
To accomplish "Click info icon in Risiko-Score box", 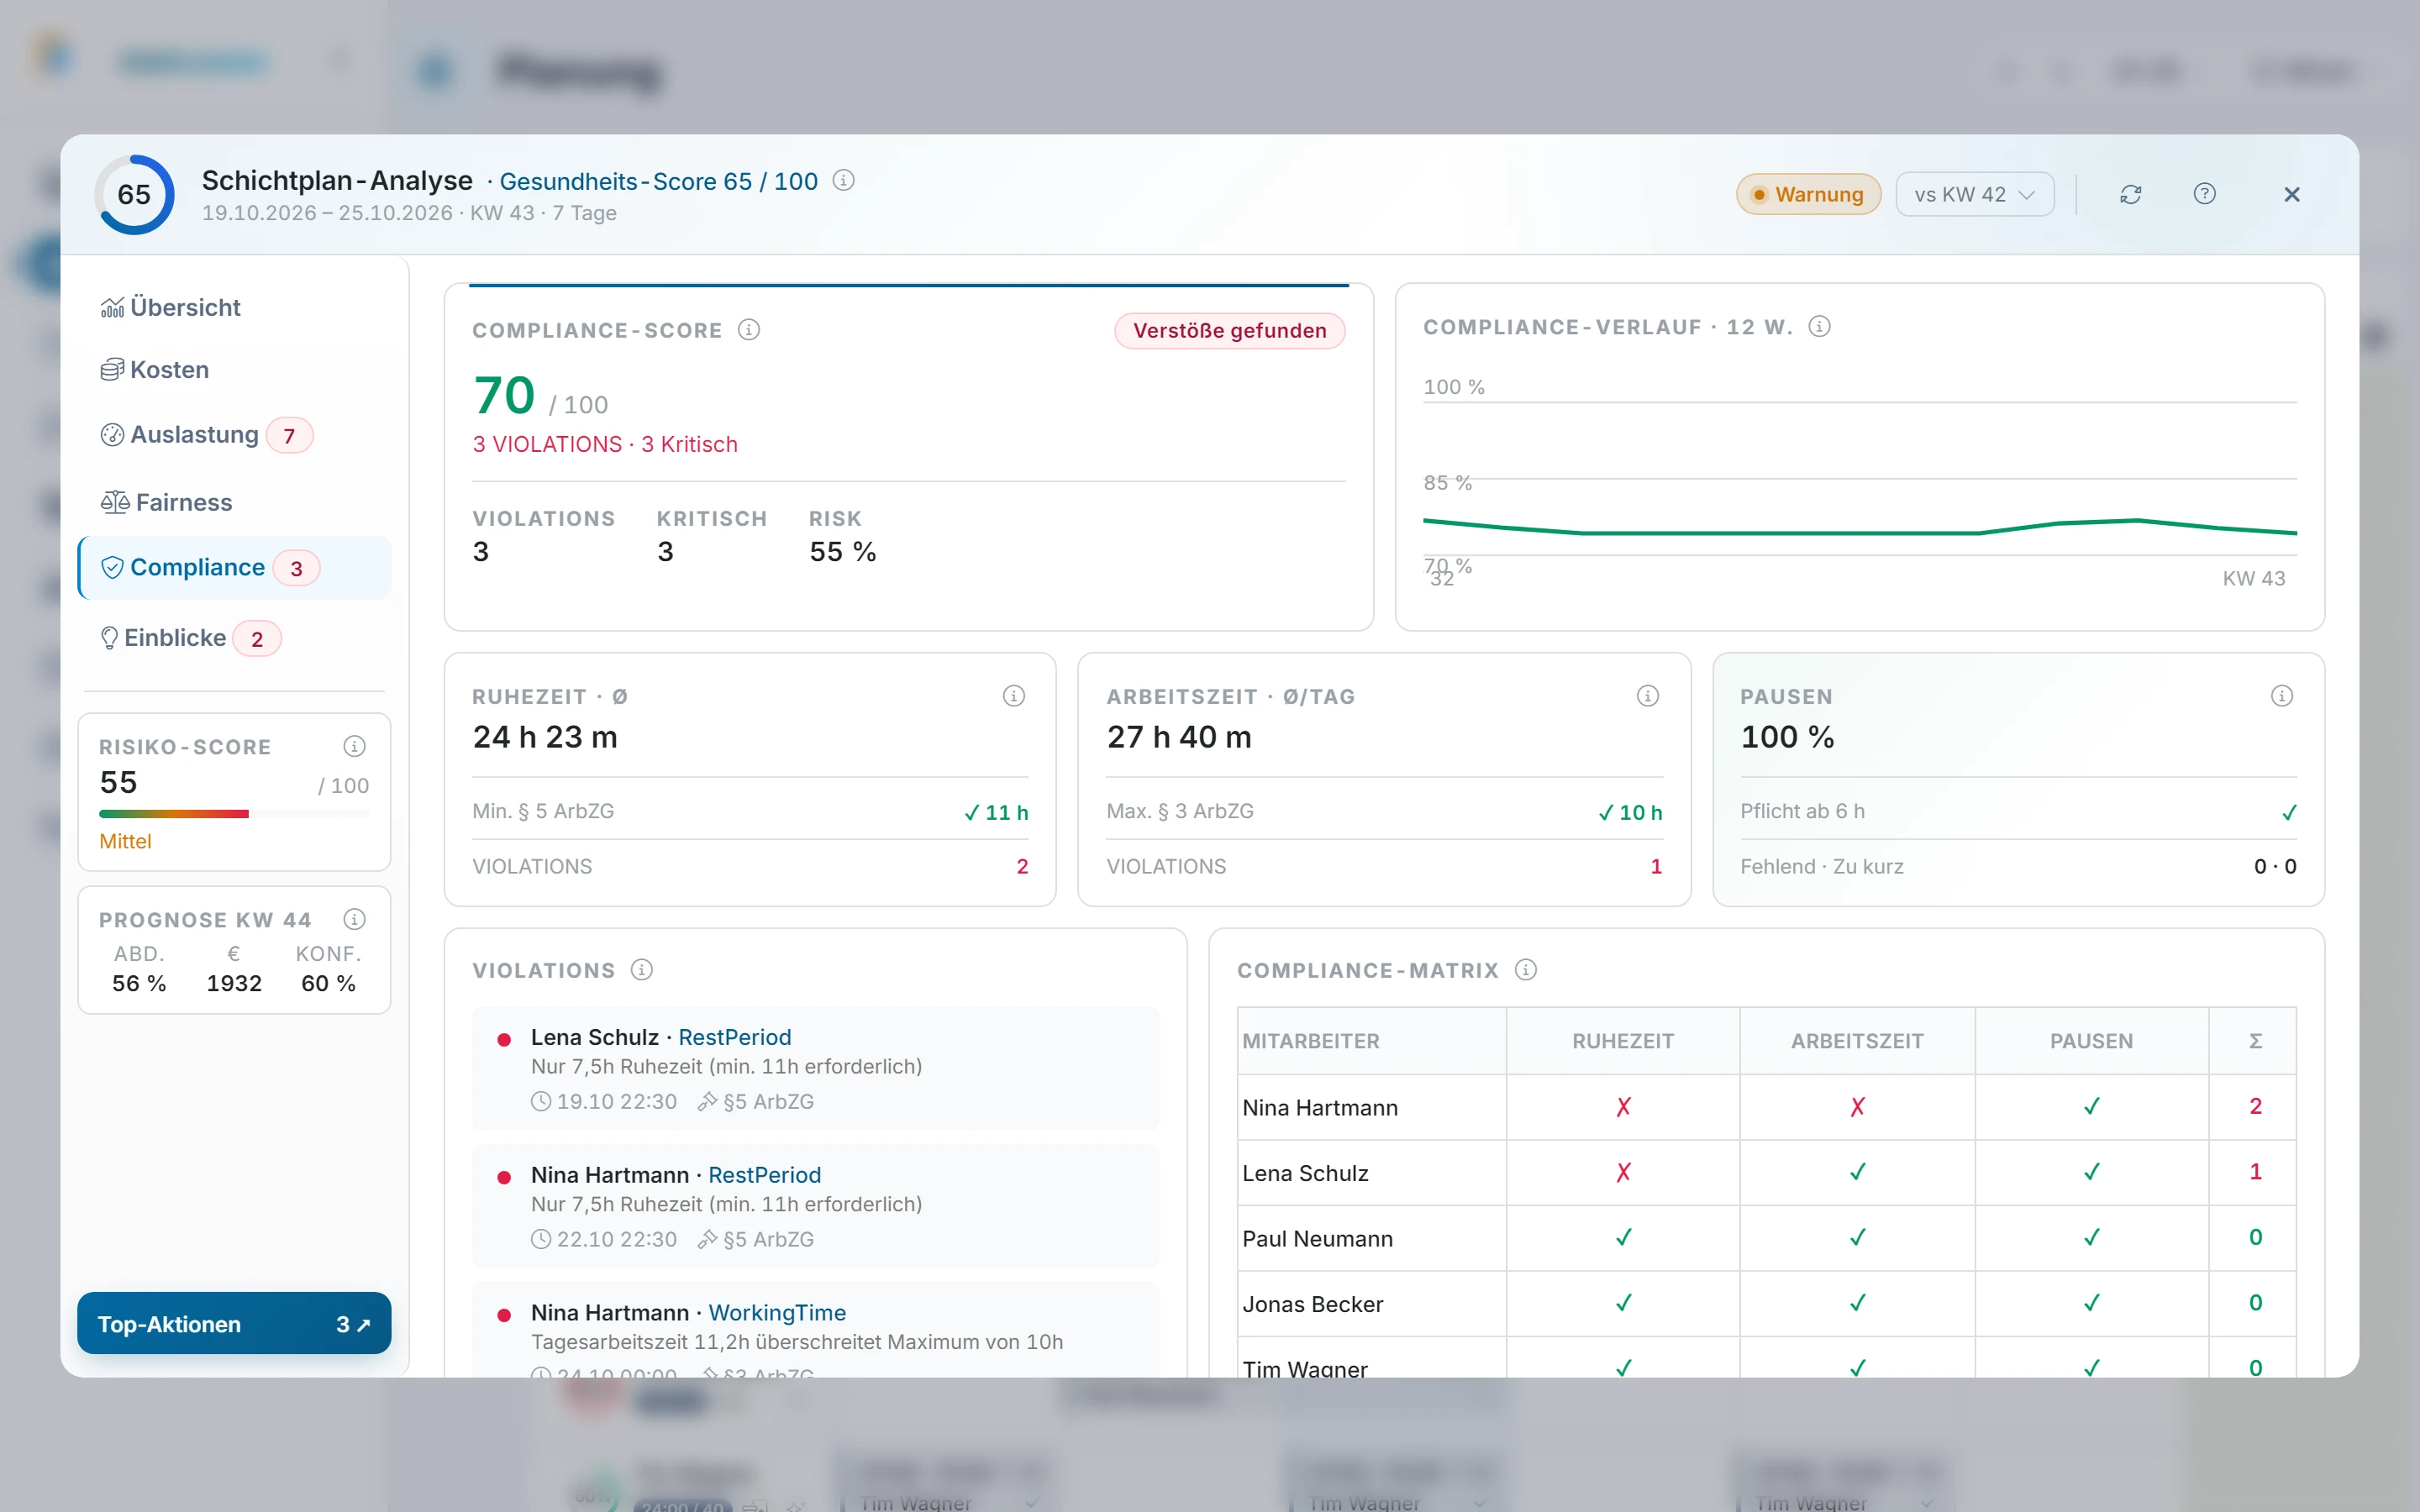I will [x=354, y=746].
